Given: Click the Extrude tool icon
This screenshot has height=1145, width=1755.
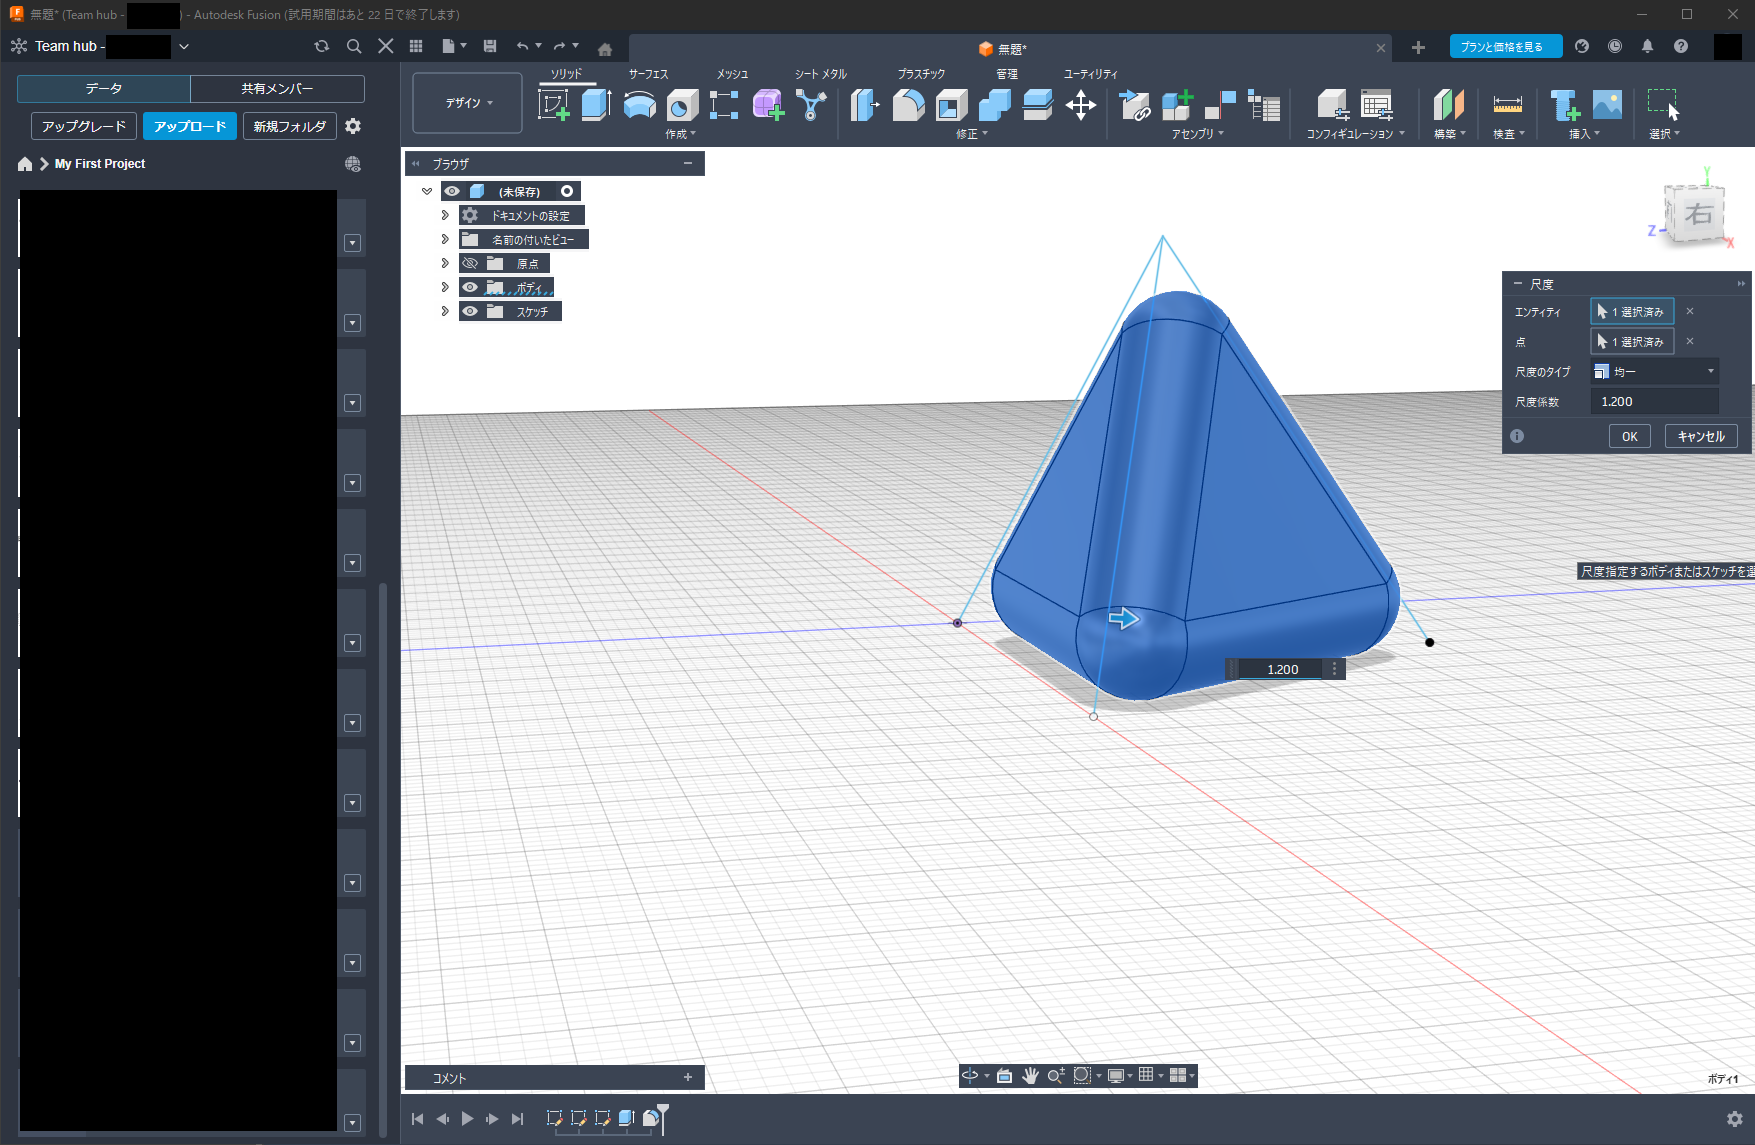Looking at the screenshot, I should click(x=596, y=105).
